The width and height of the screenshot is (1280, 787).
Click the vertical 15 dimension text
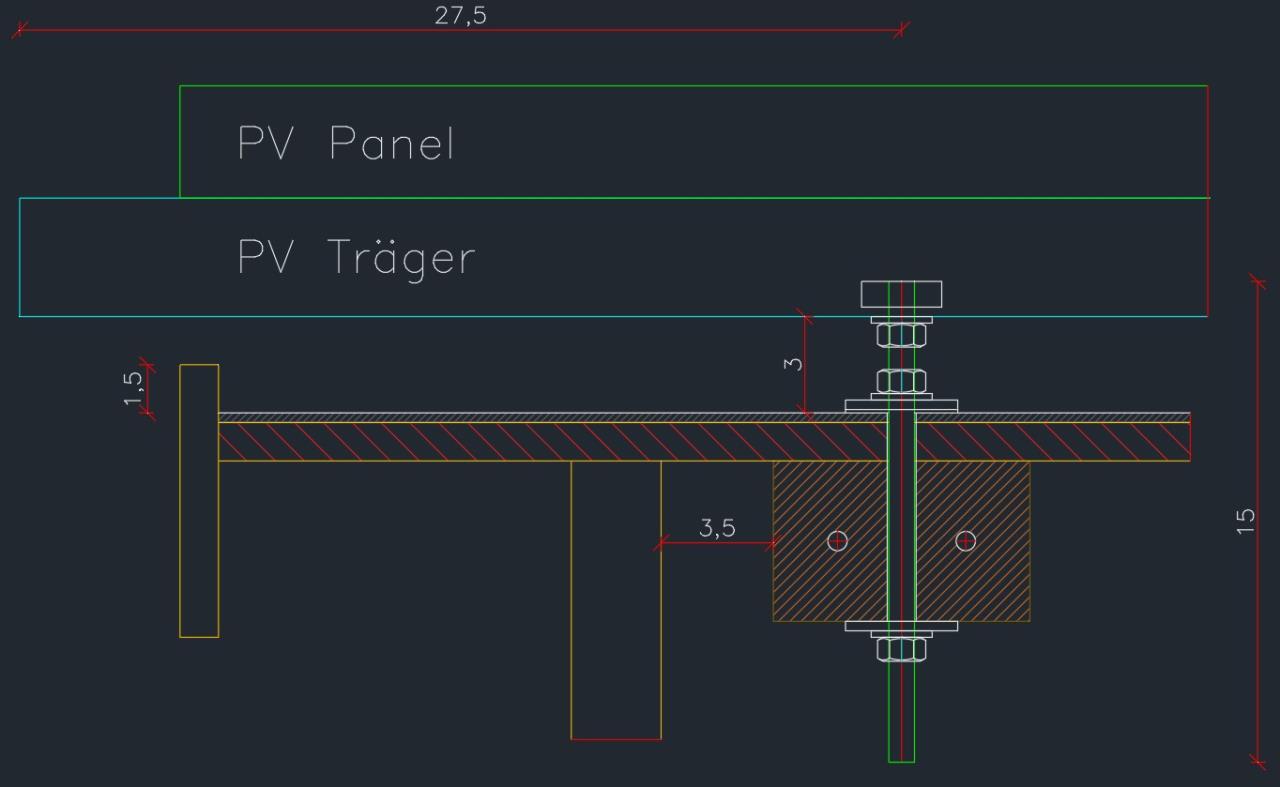pyautogui.click(x=1245, y=521)
